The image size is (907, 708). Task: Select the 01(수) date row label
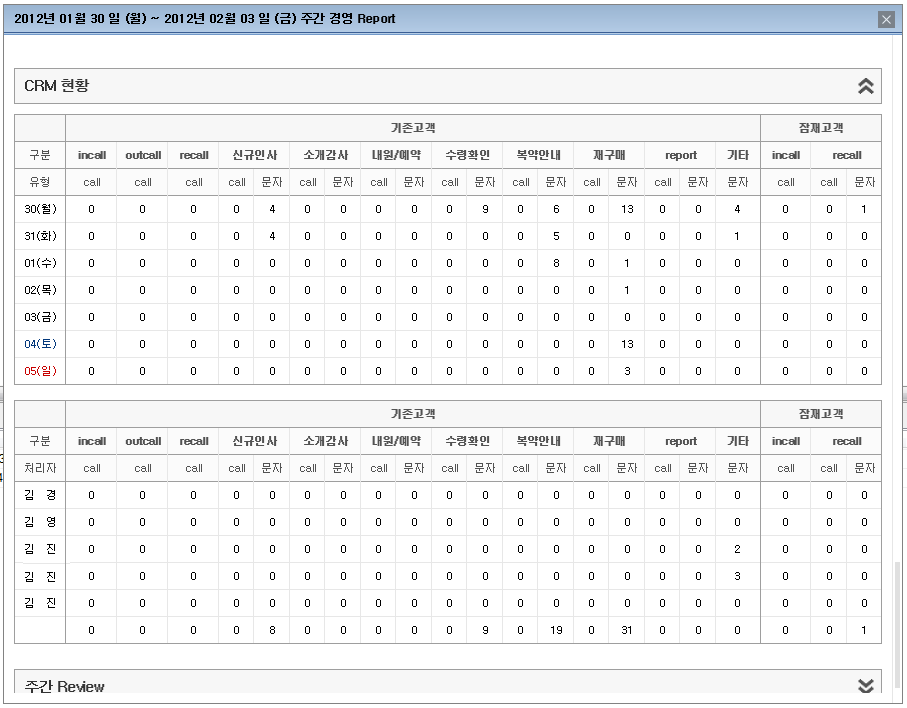pos(40,263)
